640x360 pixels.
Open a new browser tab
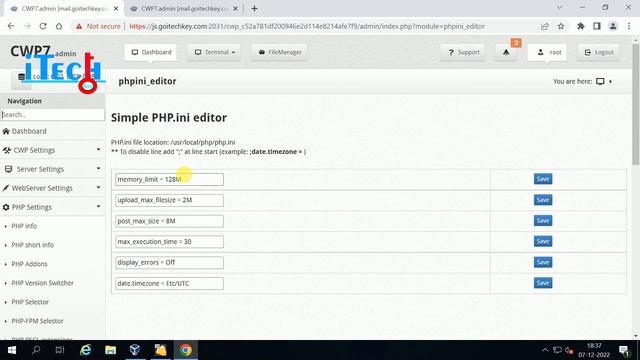pos(254,8)
